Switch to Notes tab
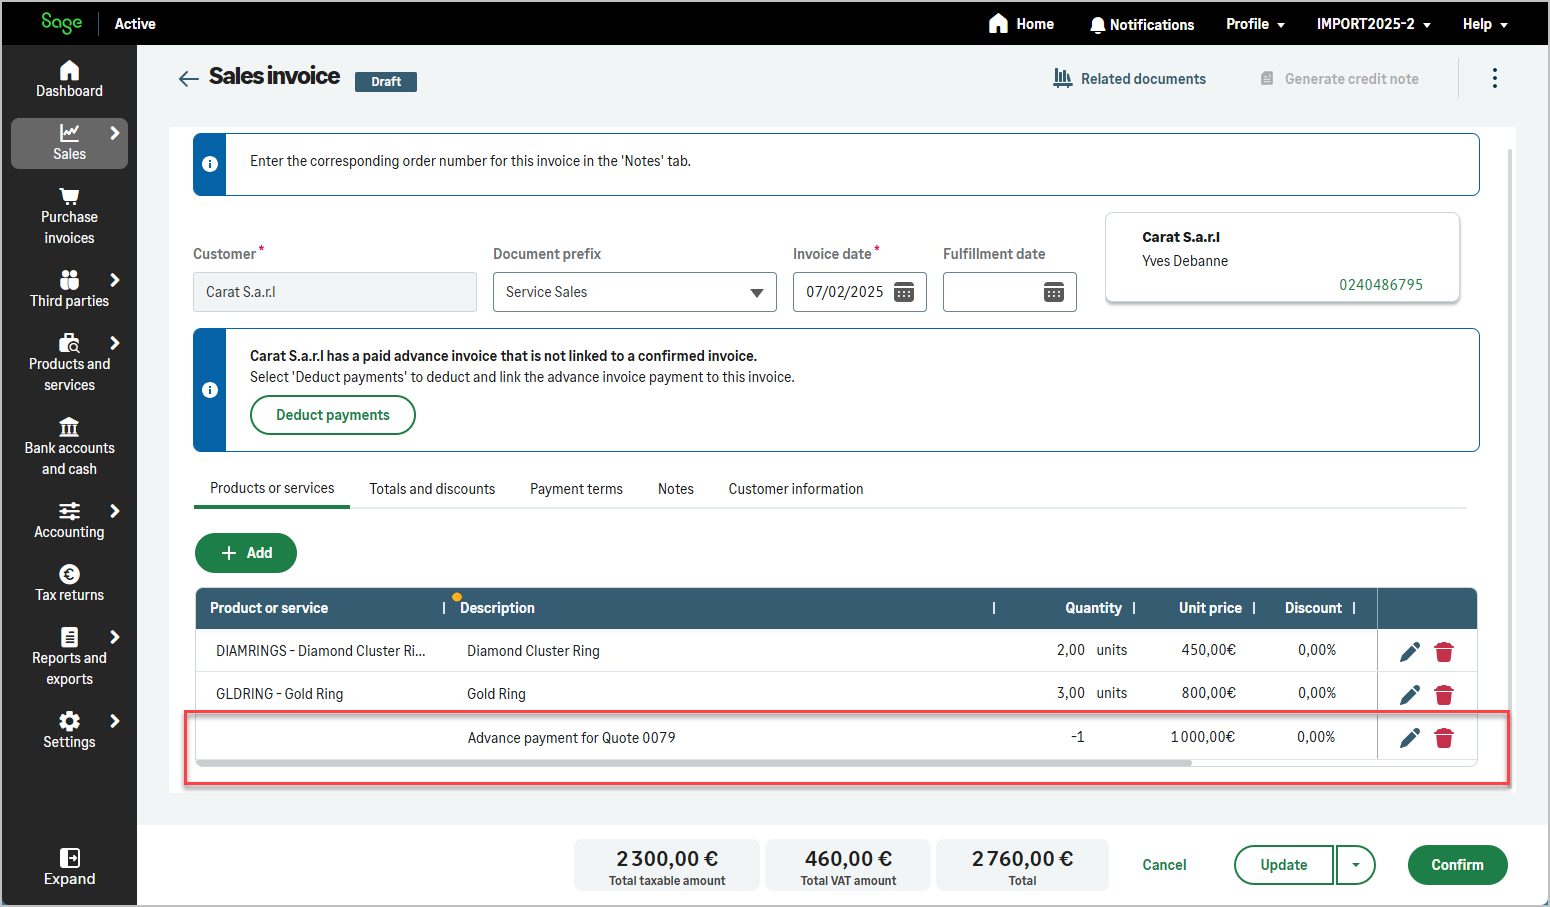Viewport: 1550px width, 907px height. coord(676,489)
